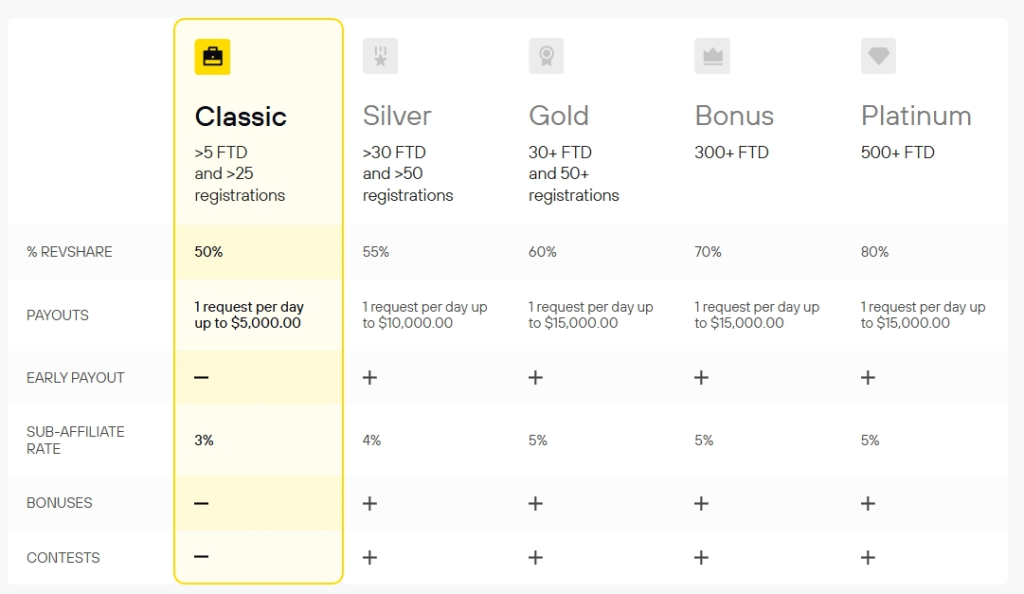Viewport: 1024px width, 594px height.
Task: Click the % REVSHARE row label
Action: tap(69, 252)
